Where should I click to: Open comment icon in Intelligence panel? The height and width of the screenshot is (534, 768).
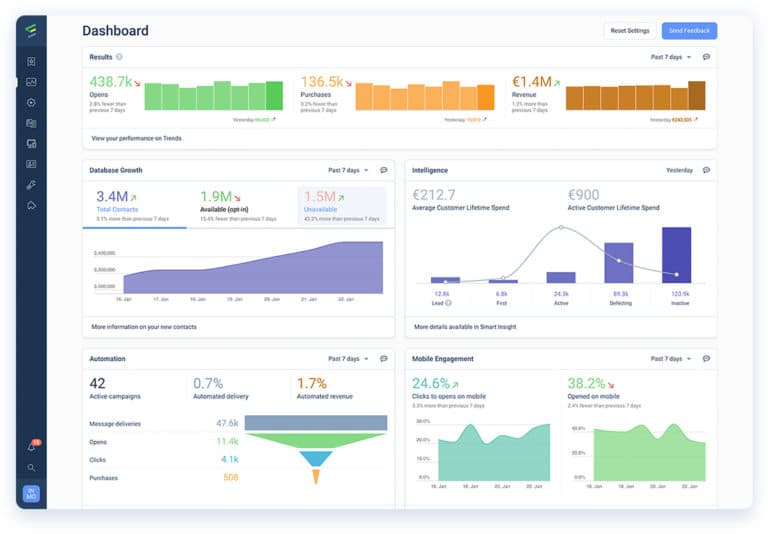coord(706,170)
